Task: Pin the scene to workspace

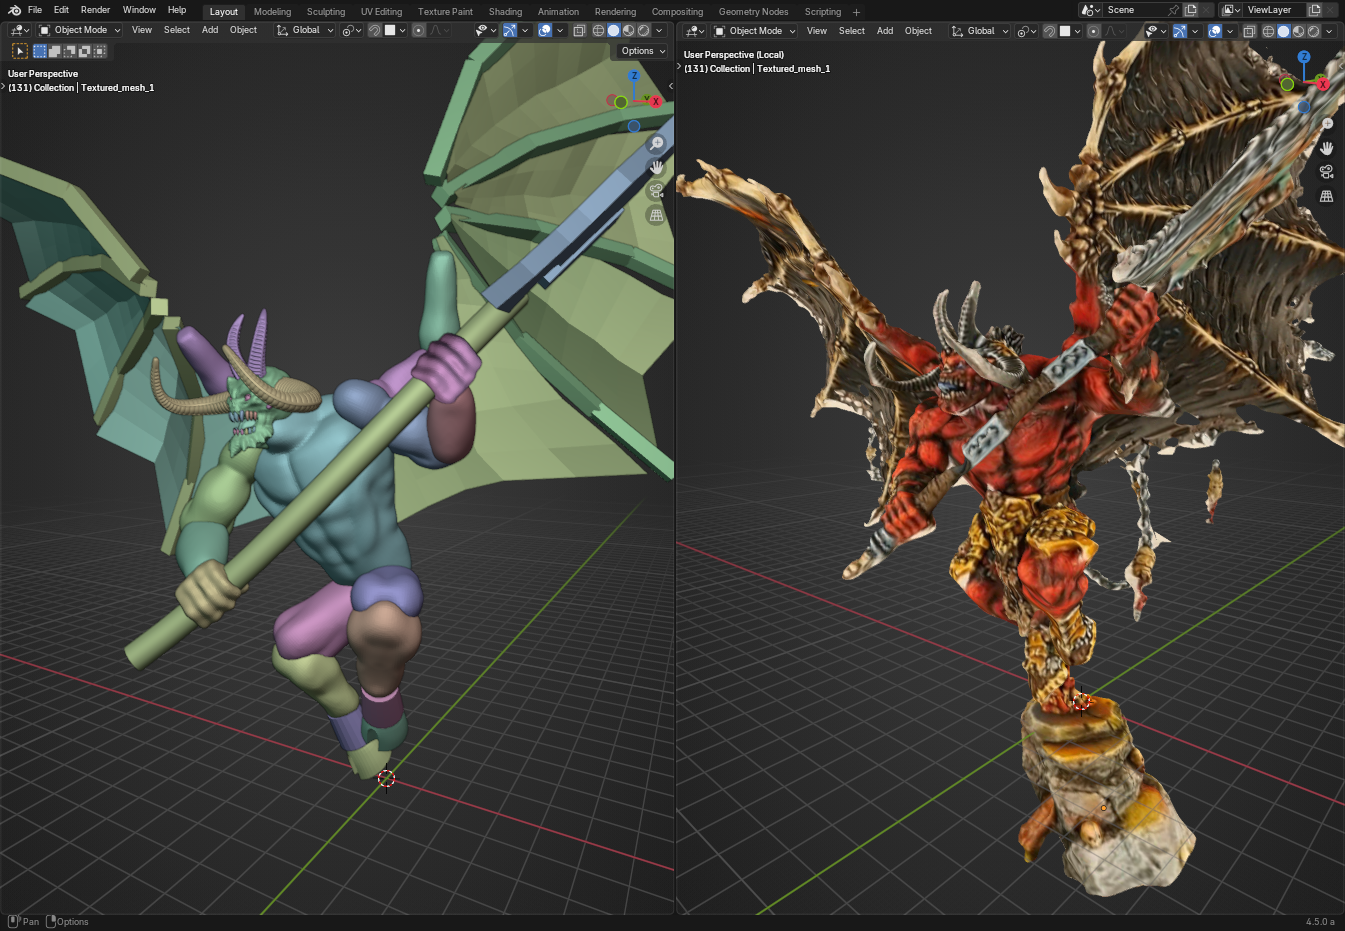Action: coord(1174,10)
